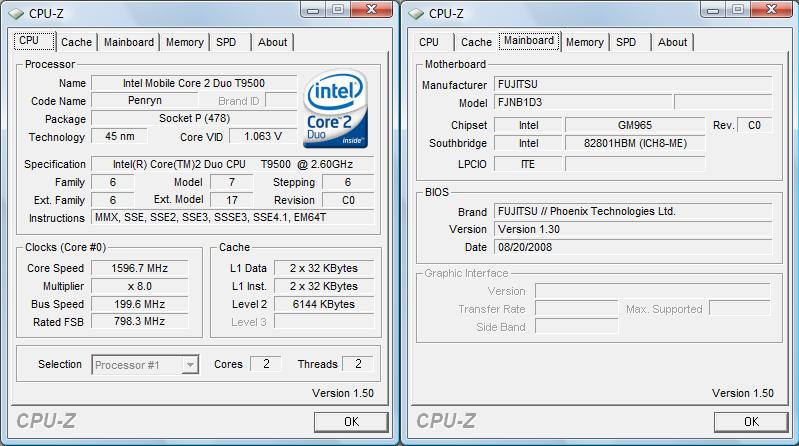Screen dimensions: 799x446
Task: Select the CPU tab in left window
Action: pyautogui.click(x=34, y=41)
